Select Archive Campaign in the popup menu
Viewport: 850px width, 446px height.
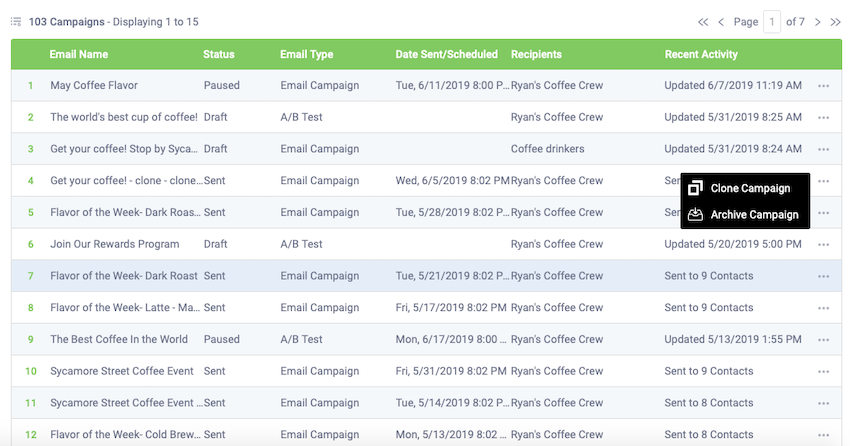point(754,215)
